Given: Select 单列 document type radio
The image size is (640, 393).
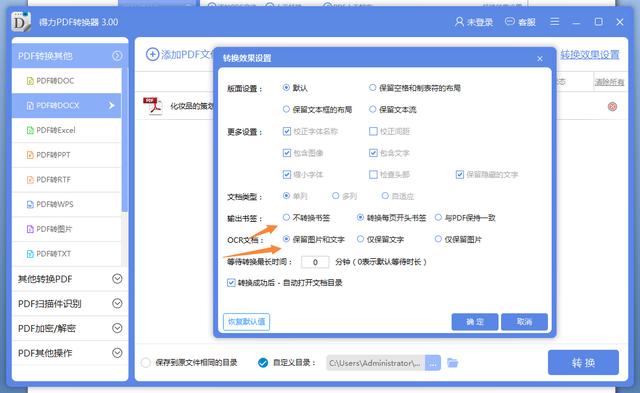Looking at the screenshot, I should [286, 195].
